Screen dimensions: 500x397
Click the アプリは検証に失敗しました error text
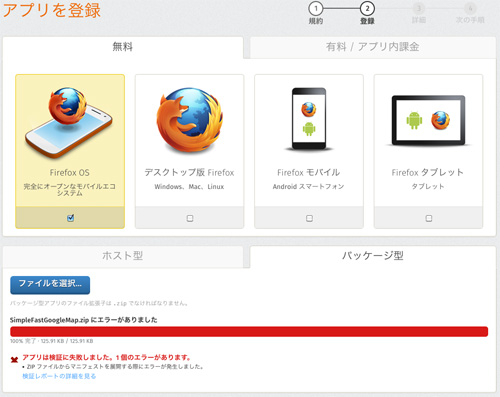coord(106,357)
